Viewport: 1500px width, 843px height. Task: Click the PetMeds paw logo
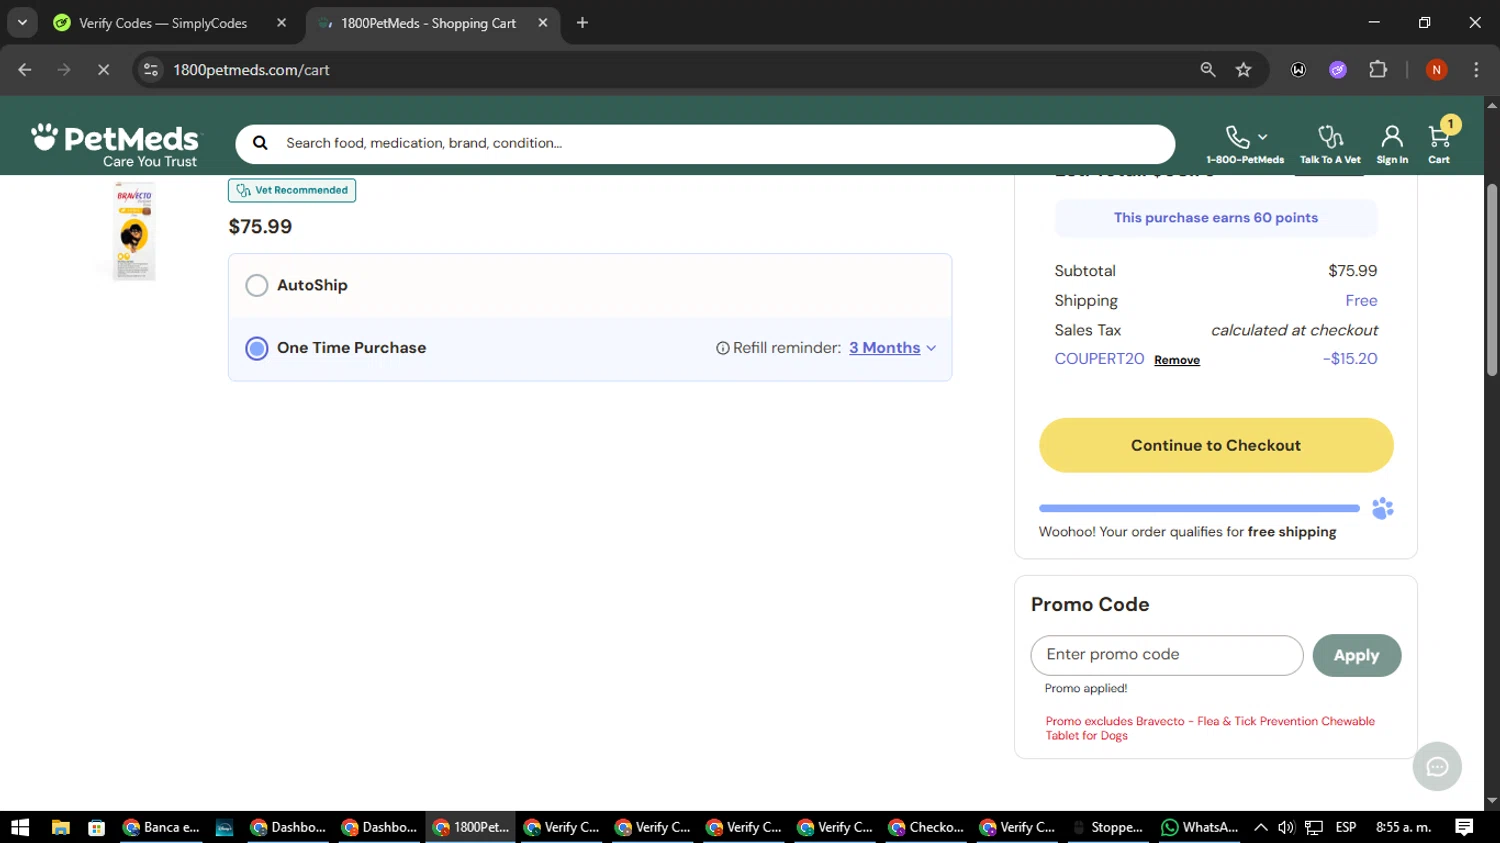(x=115, y=145)
